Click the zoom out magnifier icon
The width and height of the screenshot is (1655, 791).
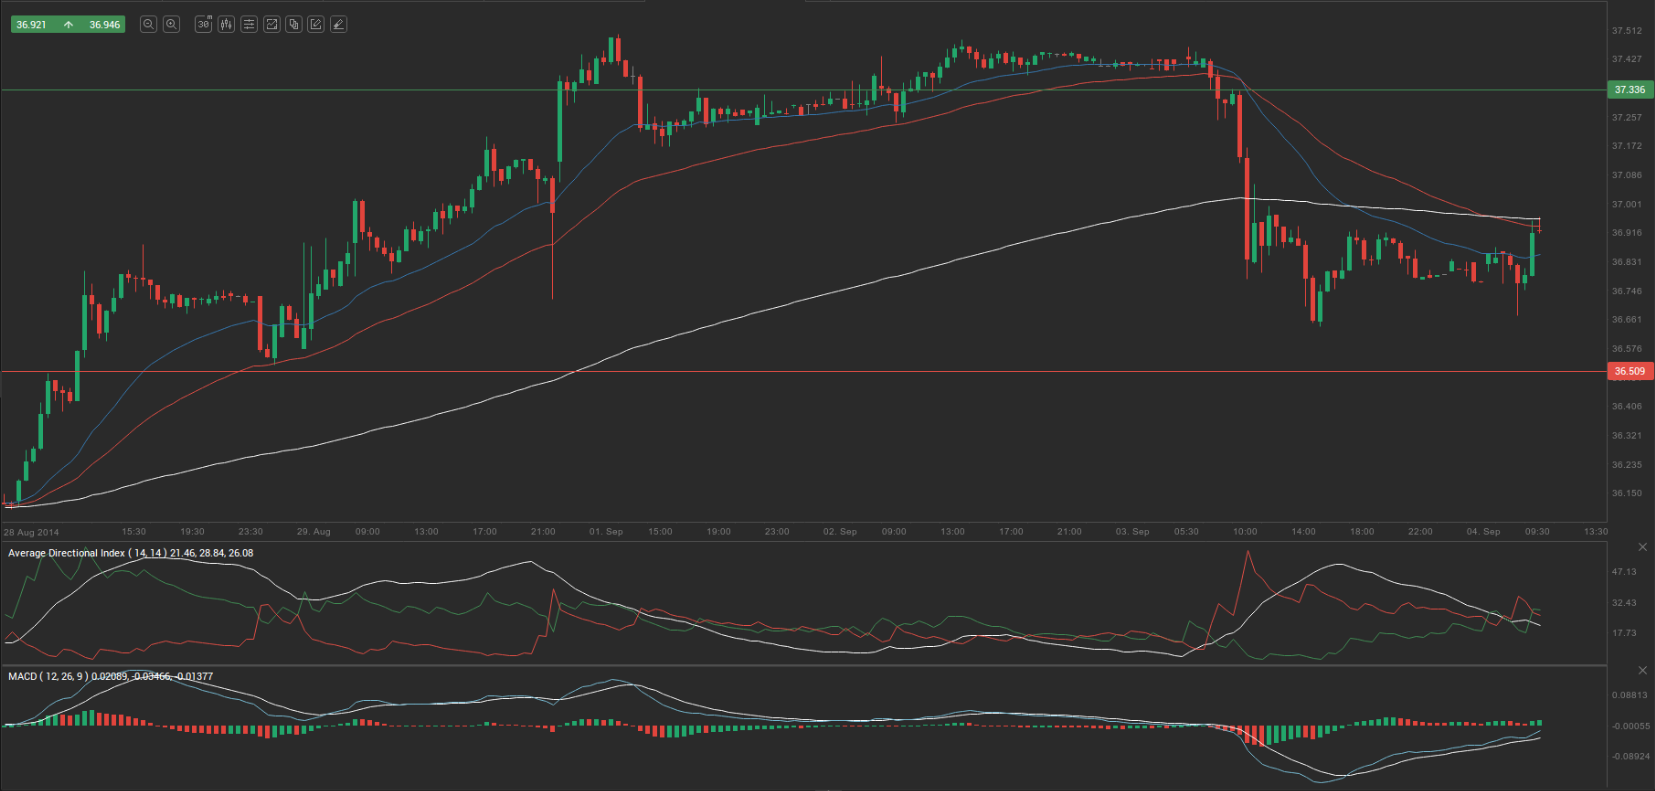[x=148, y=24]
